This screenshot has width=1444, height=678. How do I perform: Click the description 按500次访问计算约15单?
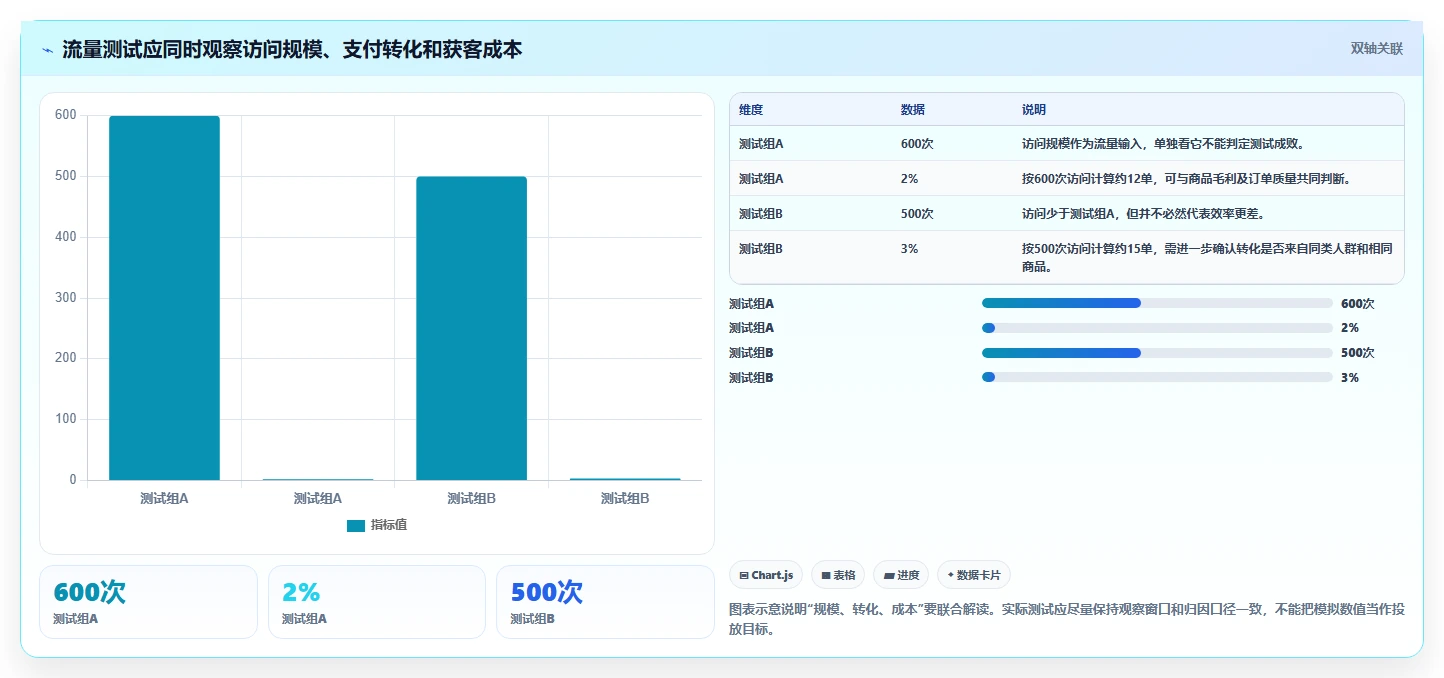click(1207, 258)
